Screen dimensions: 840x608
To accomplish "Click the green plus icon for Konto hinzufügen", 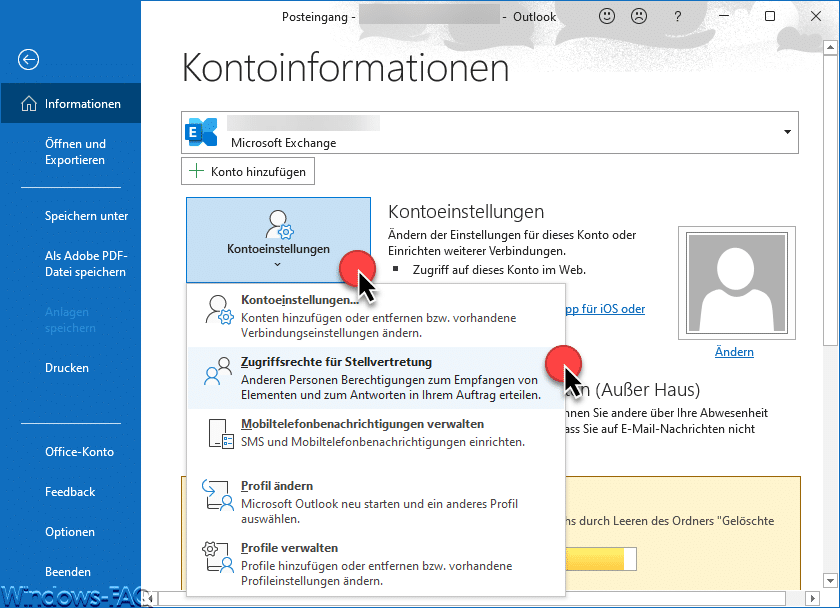I will pos(197,171).
